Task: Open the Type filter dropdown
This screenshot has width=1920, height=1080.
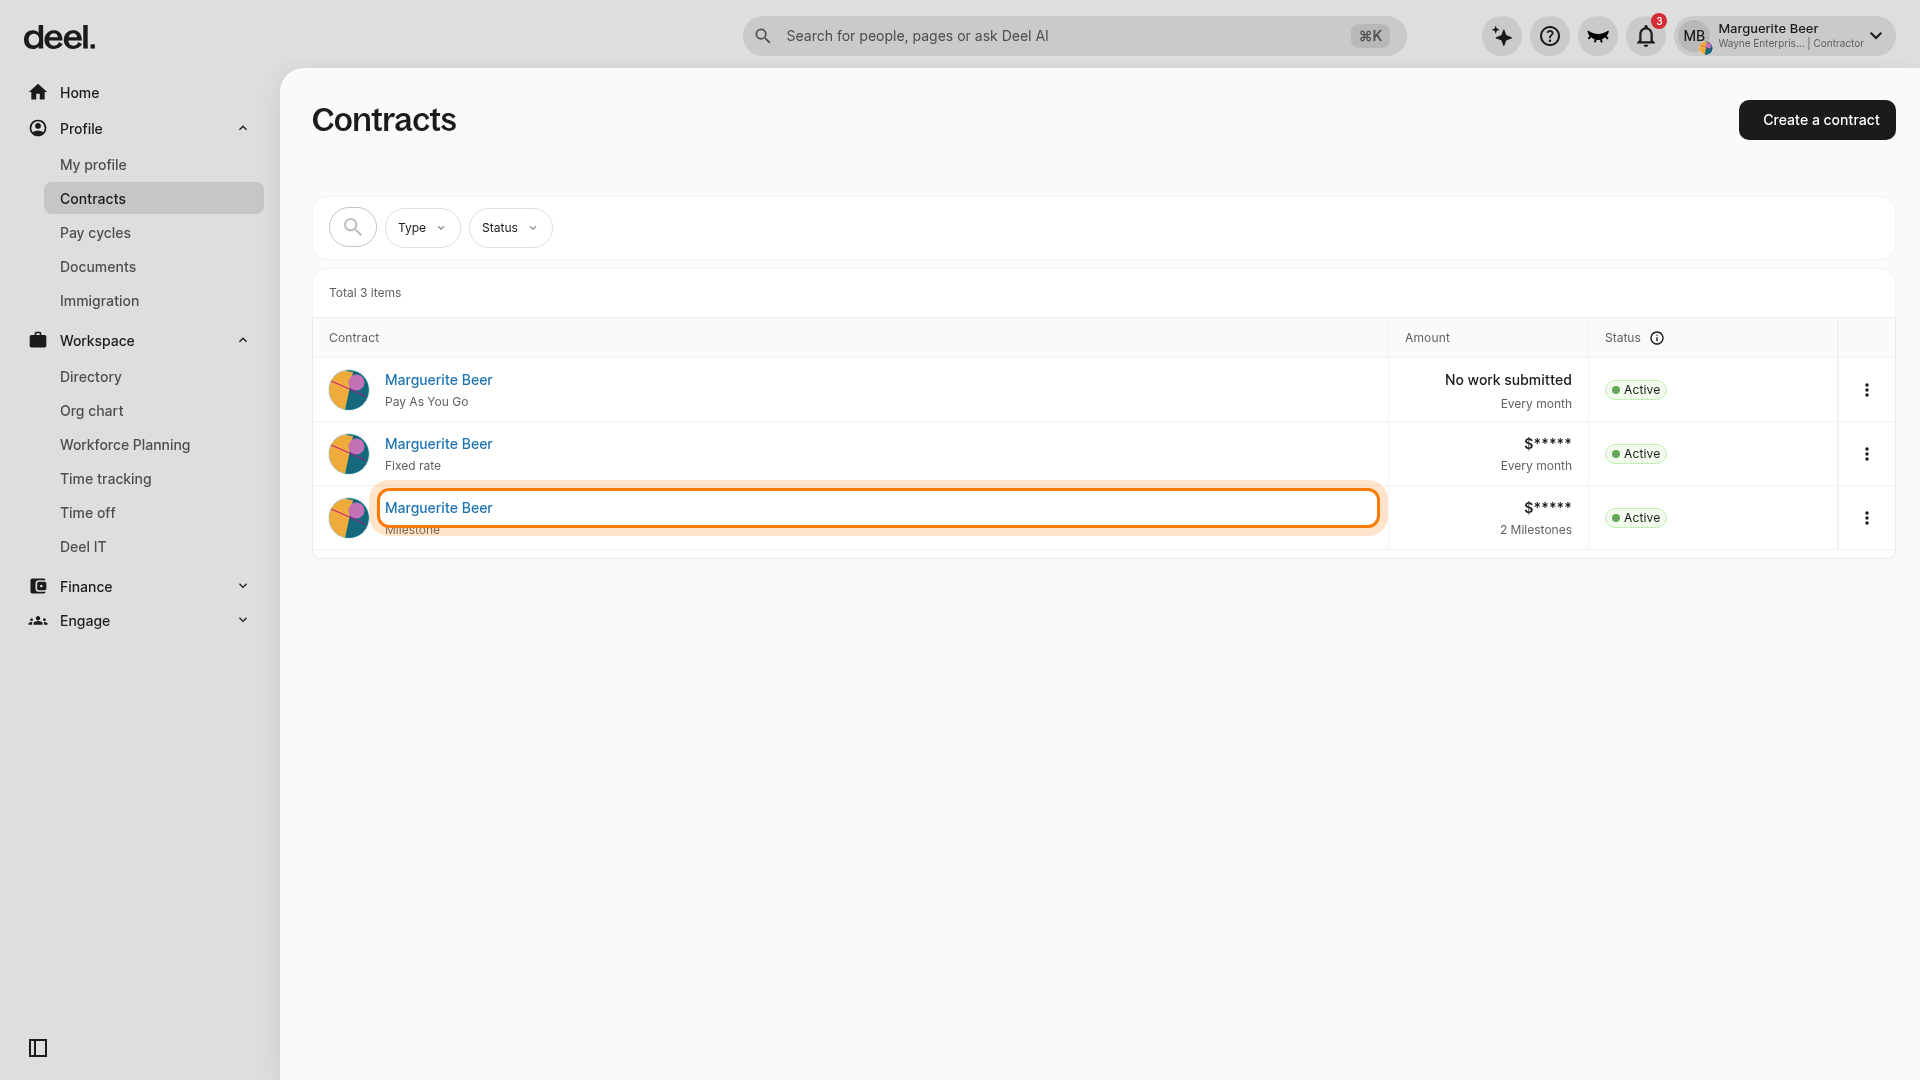Action: (x=423, y=228)
